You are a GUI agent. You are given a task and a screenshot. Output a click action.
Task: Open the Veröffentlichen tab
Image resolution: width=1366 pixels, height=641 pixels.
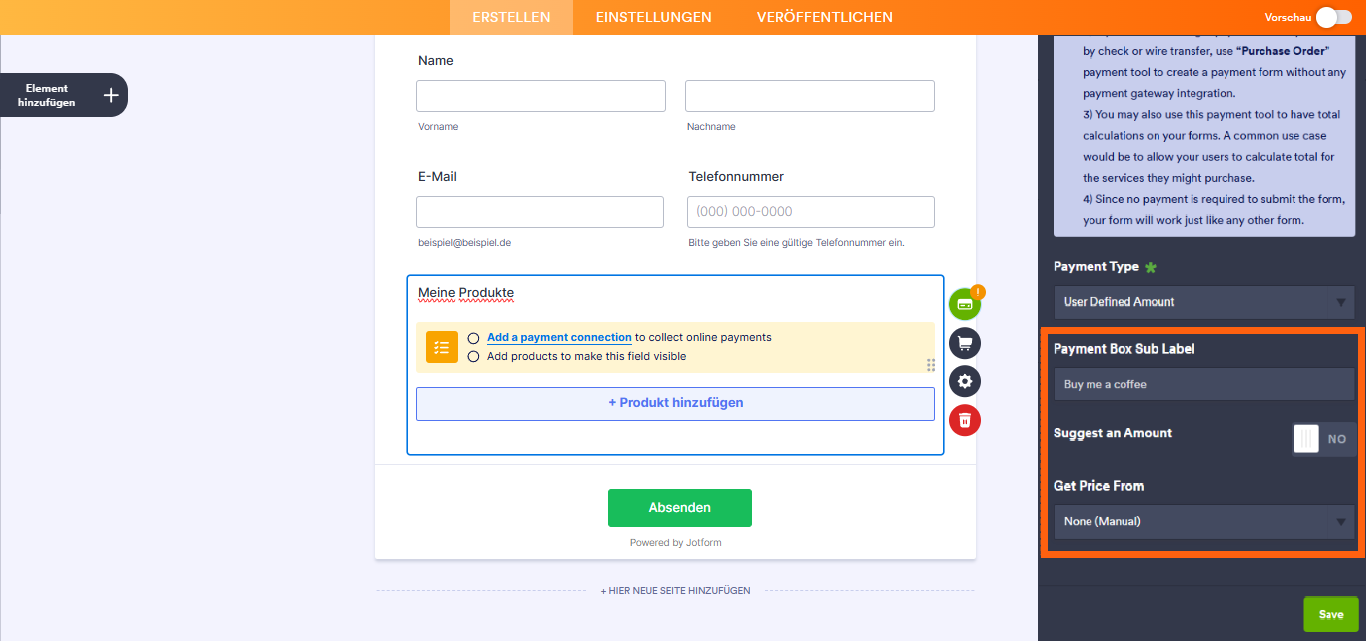coord(825,17)
